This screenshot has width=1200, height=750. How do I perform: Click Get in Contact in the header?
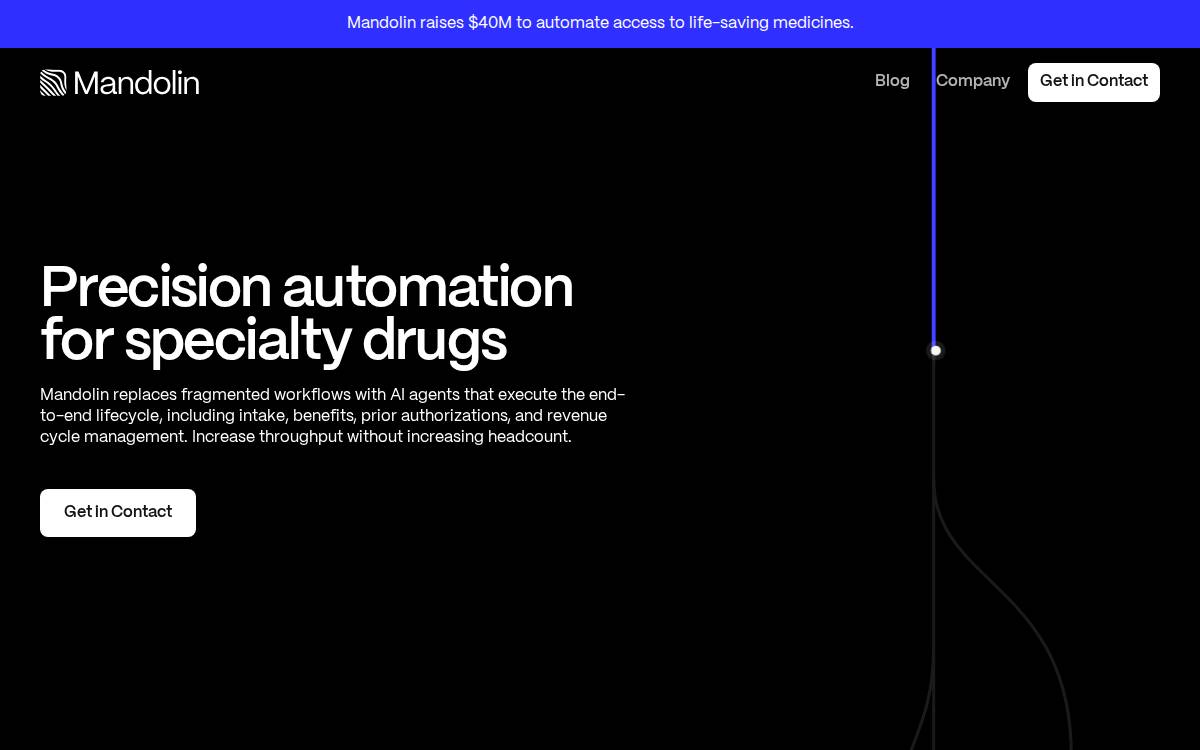pos(1094,82)
